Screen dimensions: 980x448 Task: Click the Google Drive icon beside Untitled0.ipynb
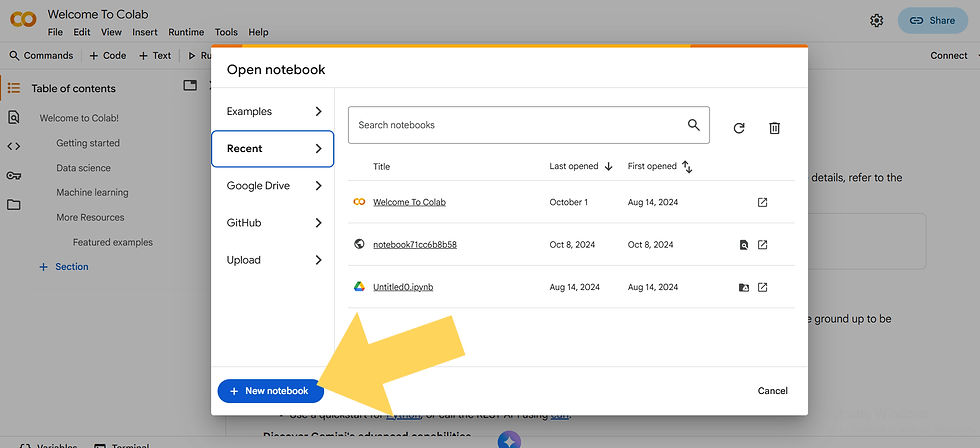point(359,287)
